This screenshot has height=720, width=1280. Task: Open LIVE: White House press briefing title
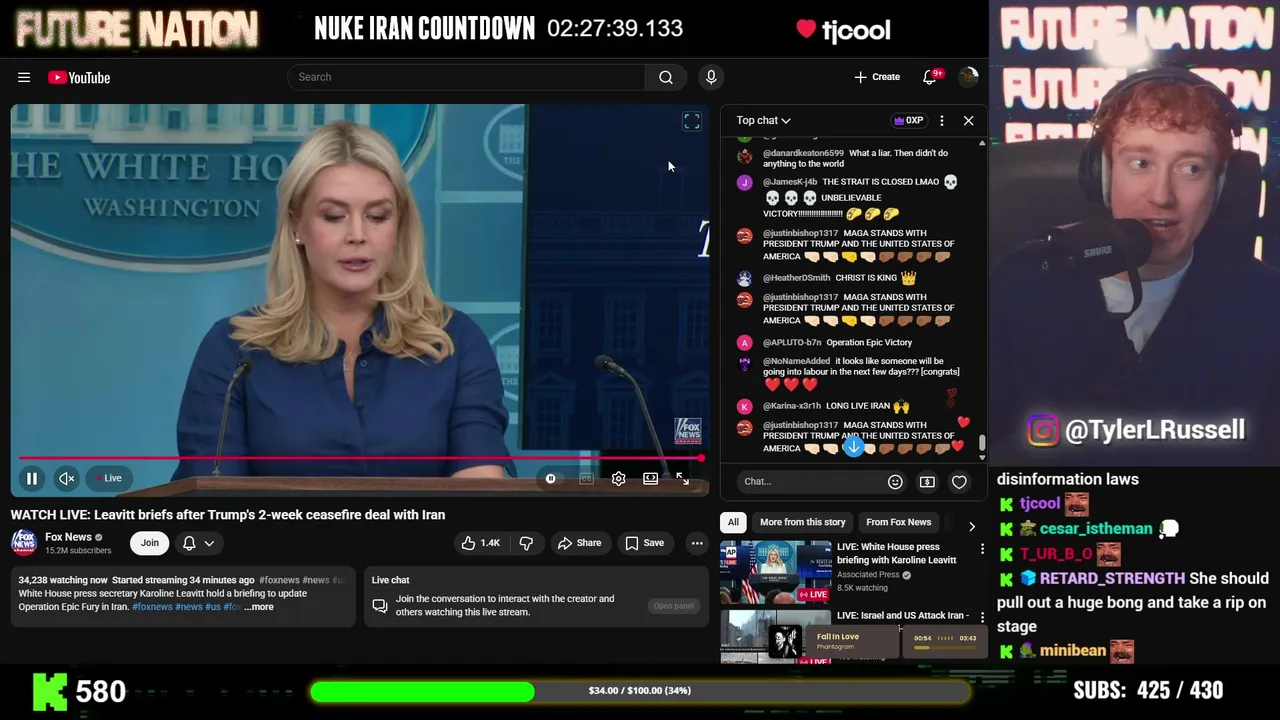pyautogui.click(x=897, y=553)
